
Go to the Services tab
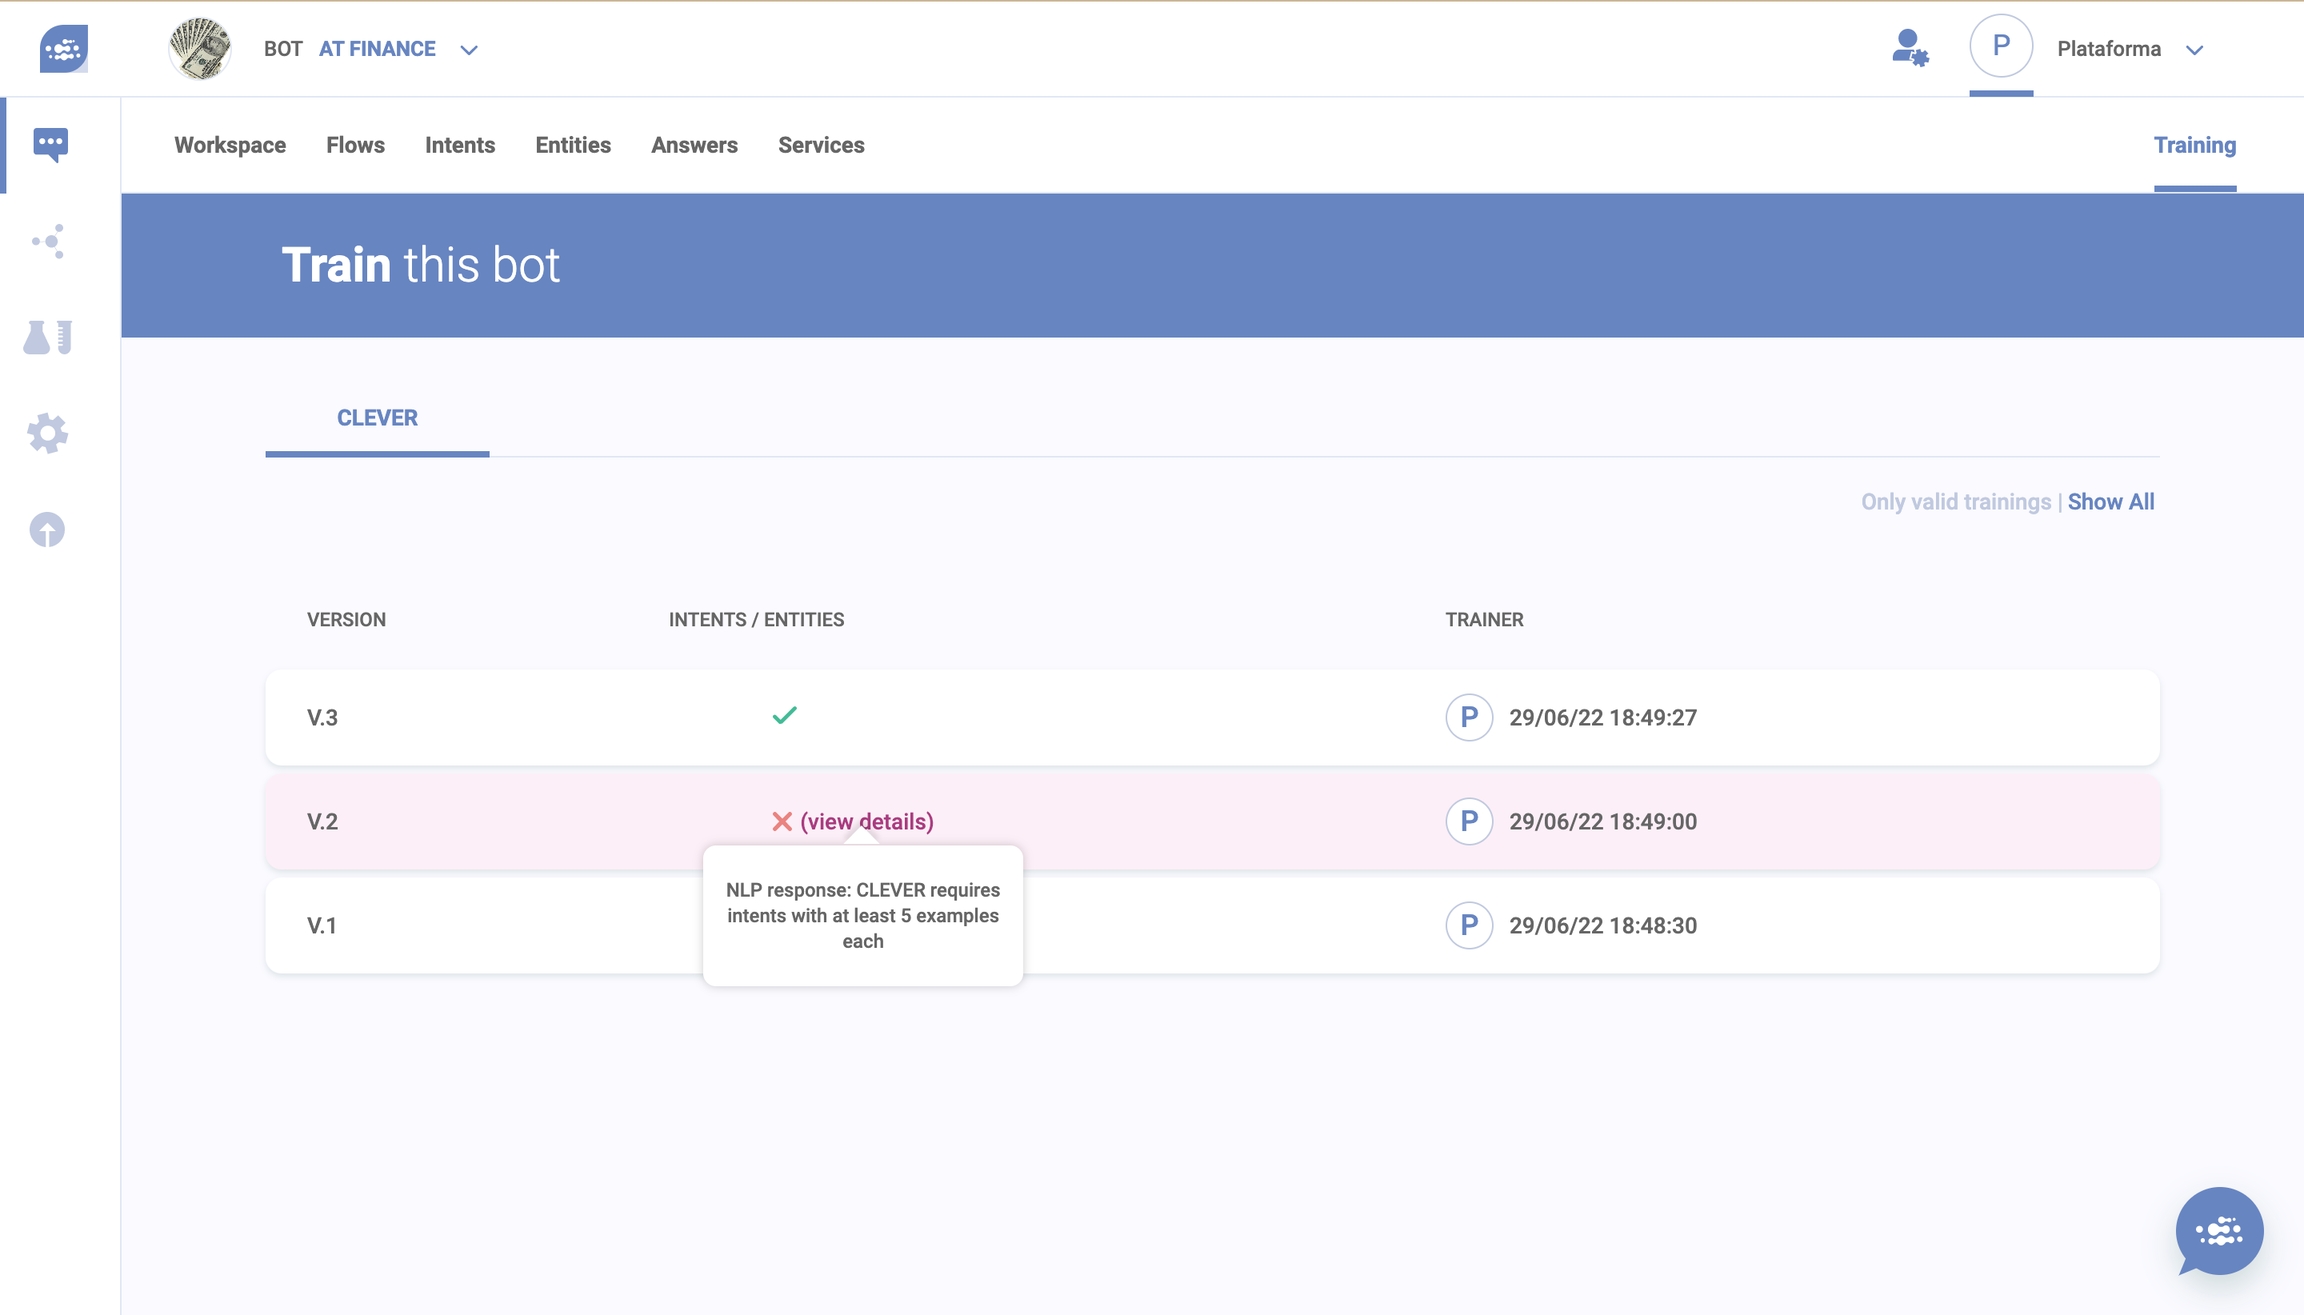821,145
